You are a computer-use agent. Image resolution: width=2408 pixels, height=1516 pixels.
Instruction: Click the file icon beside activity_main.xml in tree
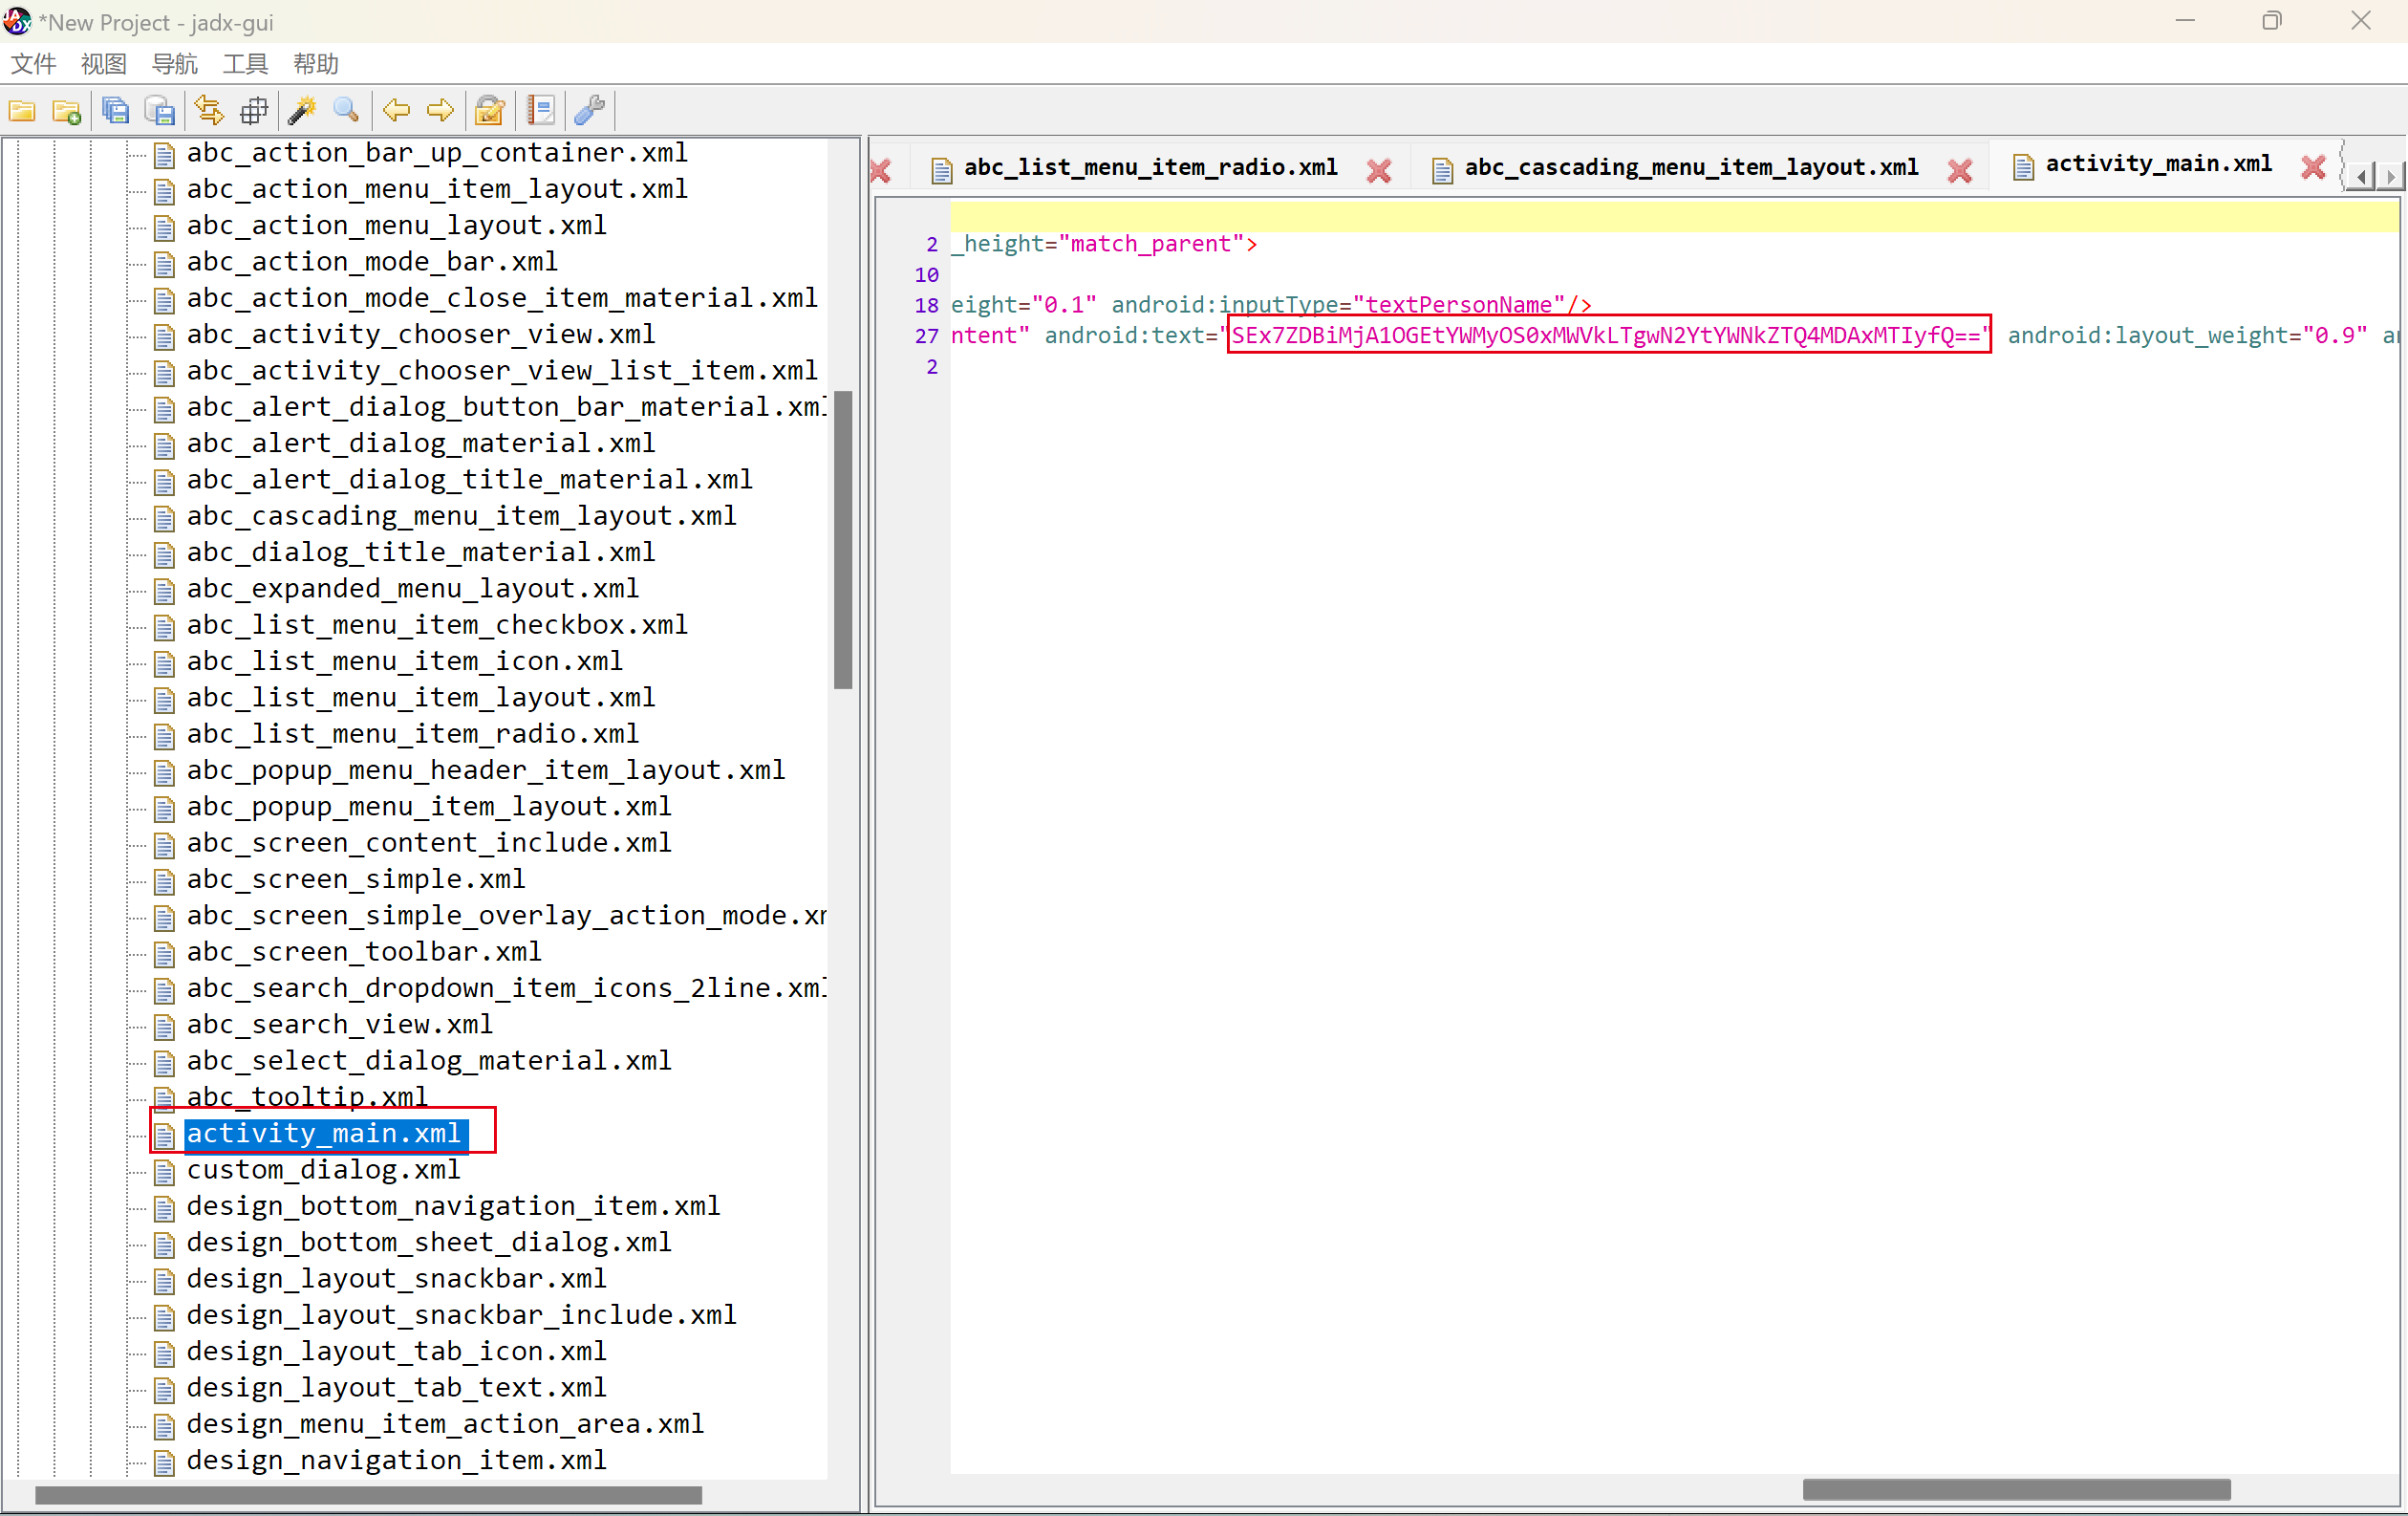tap(165, 1135)
